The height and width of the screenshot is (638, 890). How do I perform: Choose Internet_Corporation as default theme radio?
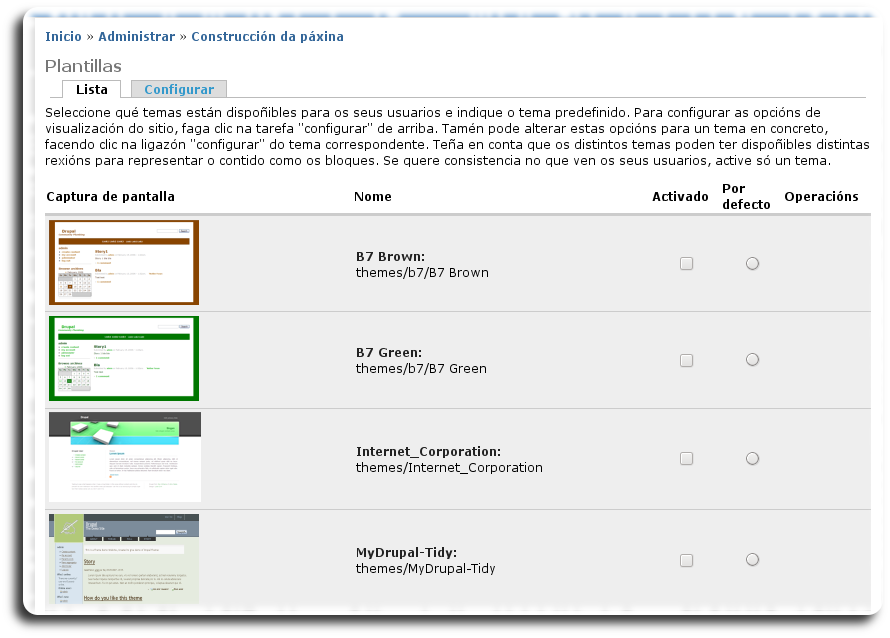point(752,459)
